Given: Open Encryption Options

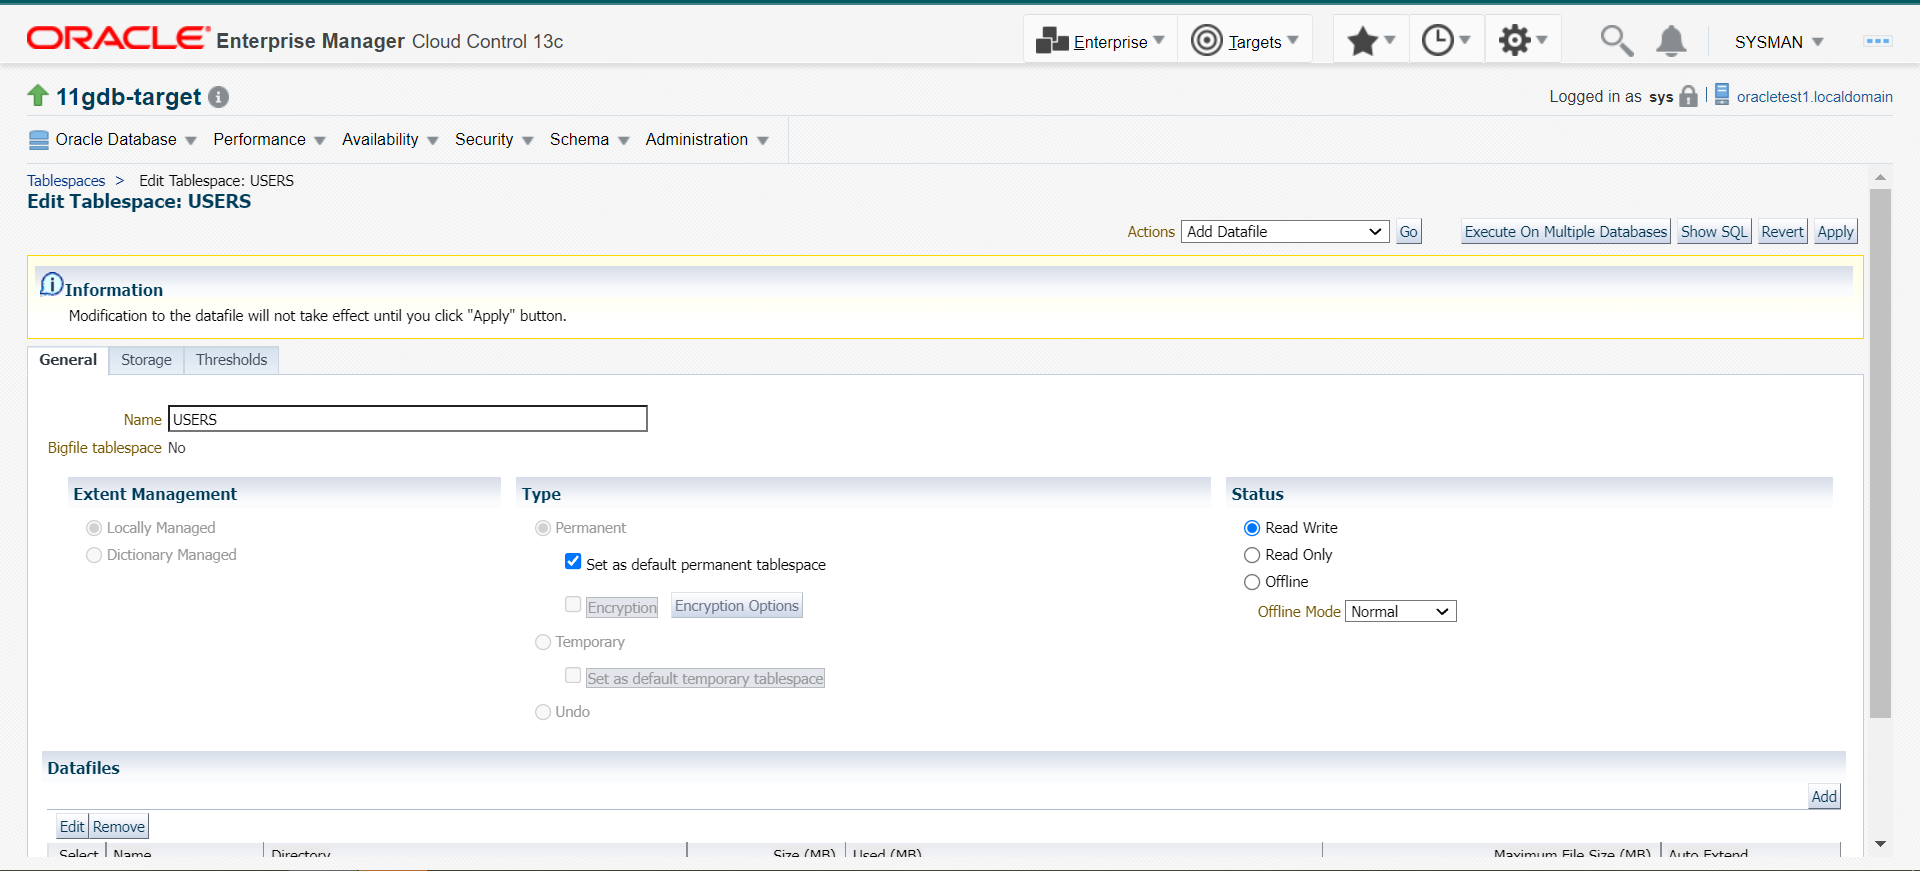Looking at the screenshot, I should (737, 606).
